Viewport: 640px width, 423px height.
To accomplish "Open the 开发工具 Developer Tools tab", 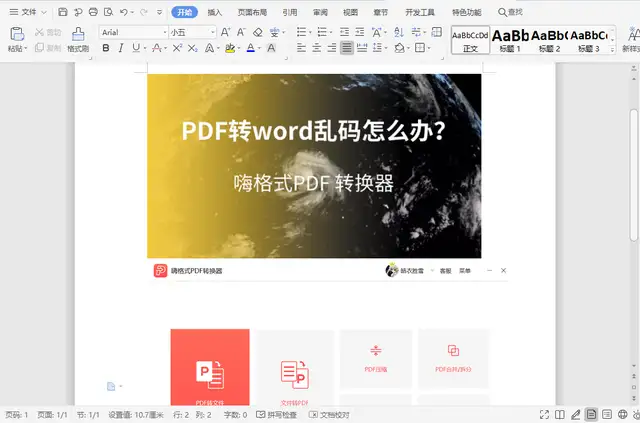I will (420, 12).
